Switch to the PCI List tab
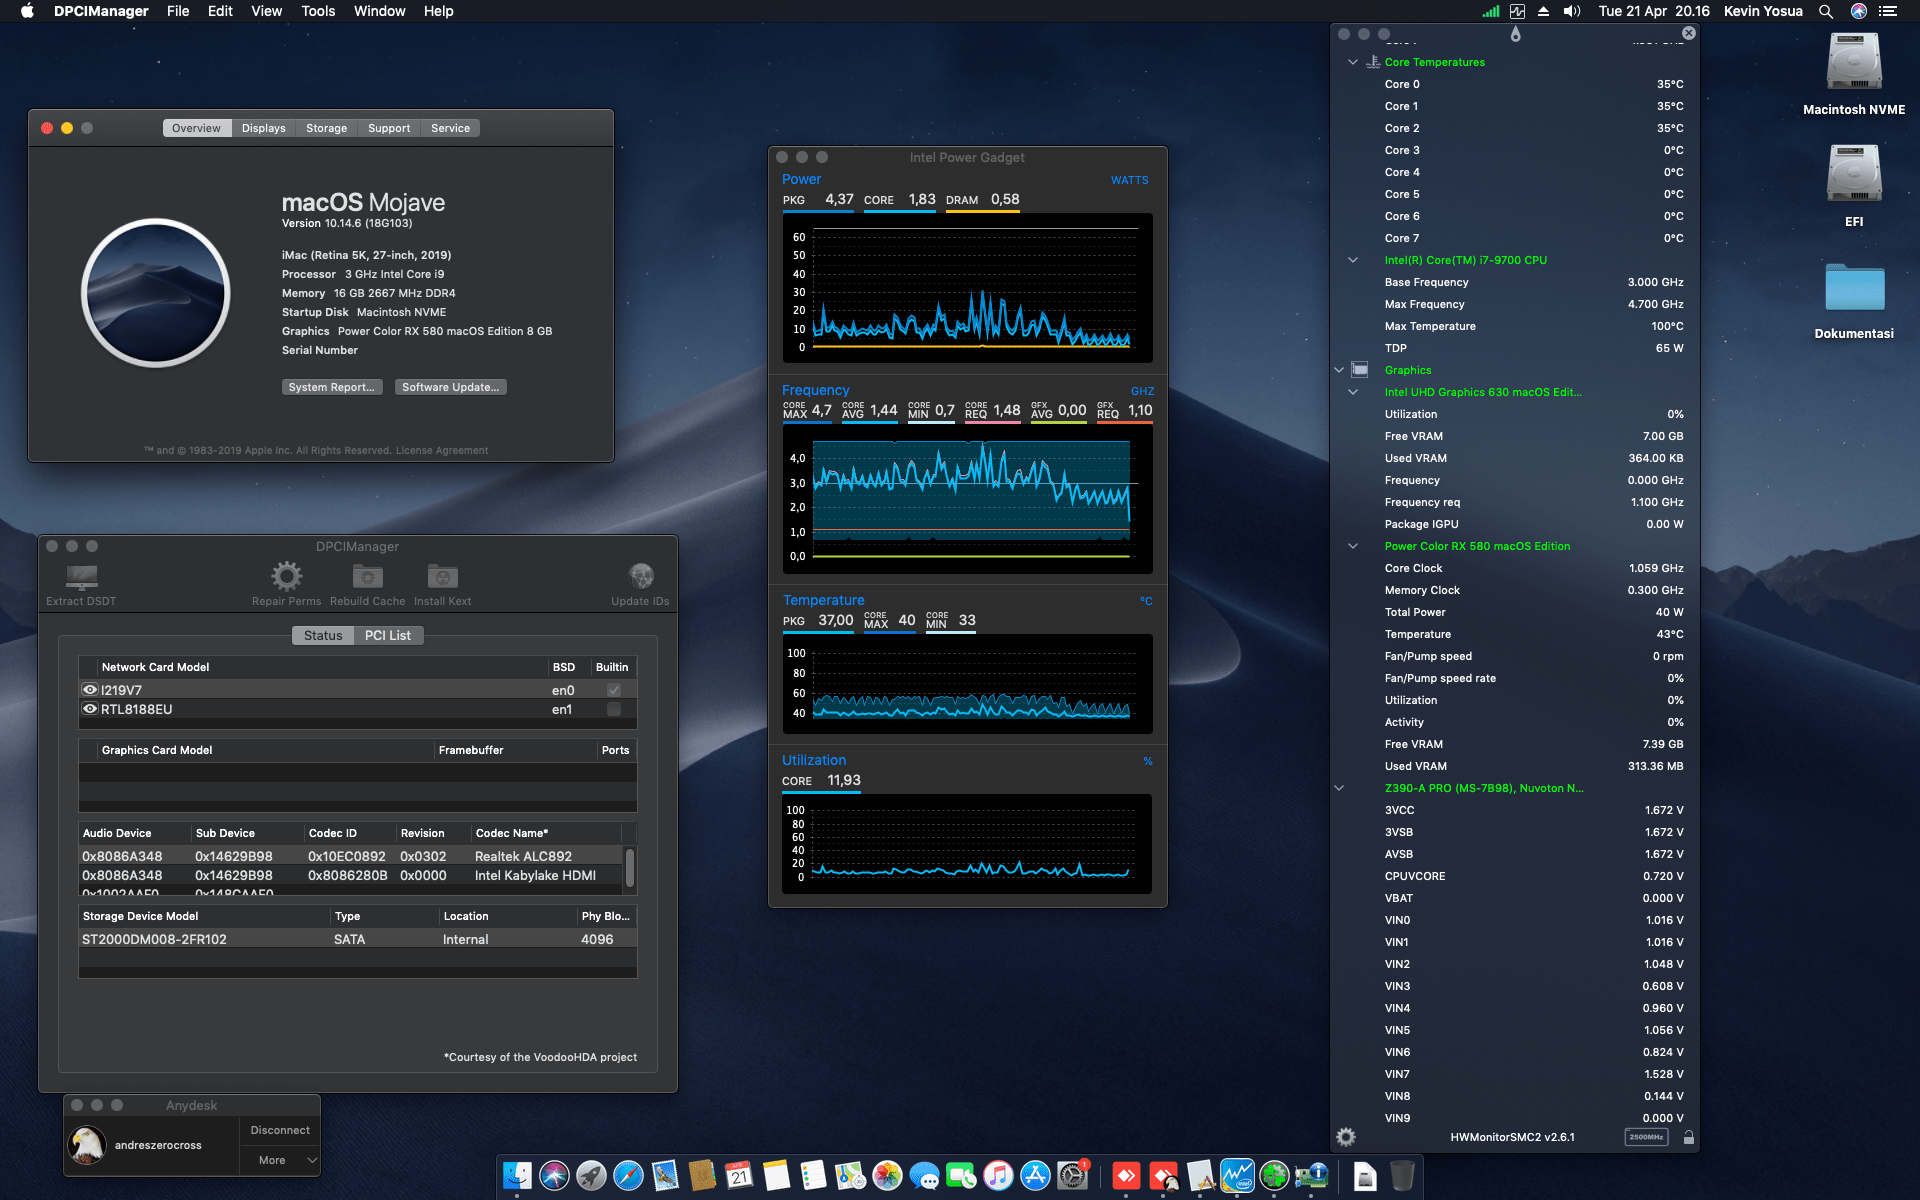This screenshot has width=1920, height=1200. pyautogui.click(x=388, y=635)
